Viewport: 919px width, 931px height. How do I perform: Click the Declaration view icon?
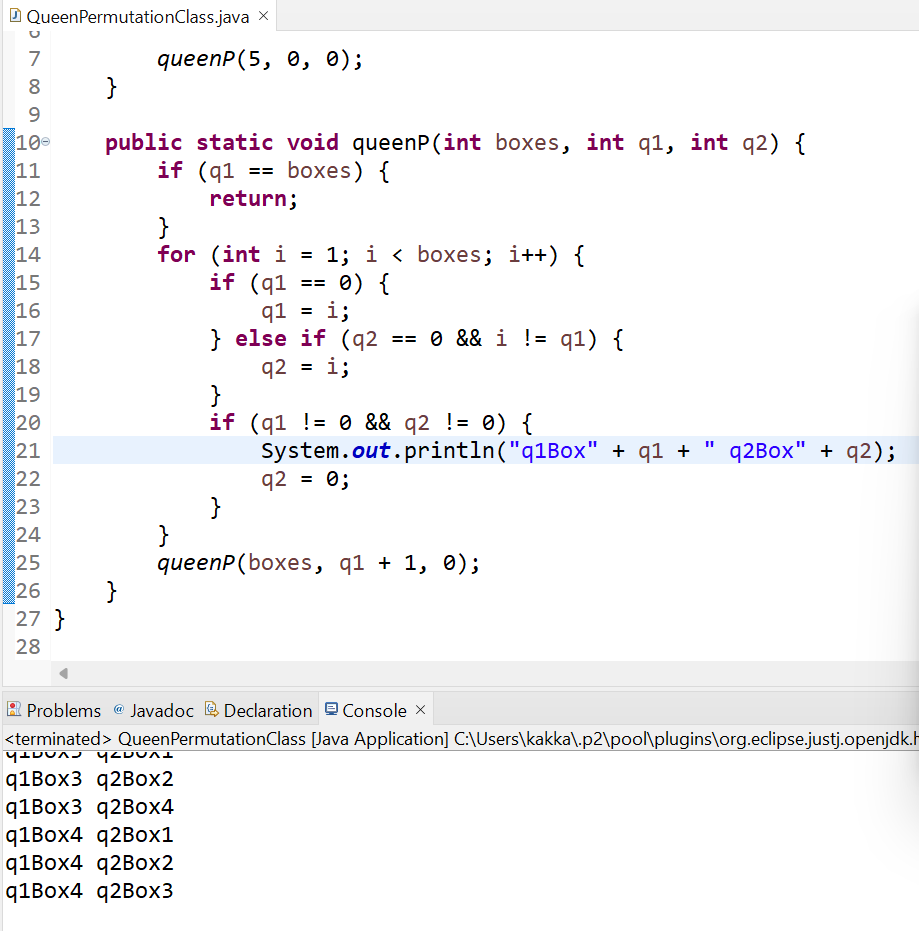click(x=211, y=710)
